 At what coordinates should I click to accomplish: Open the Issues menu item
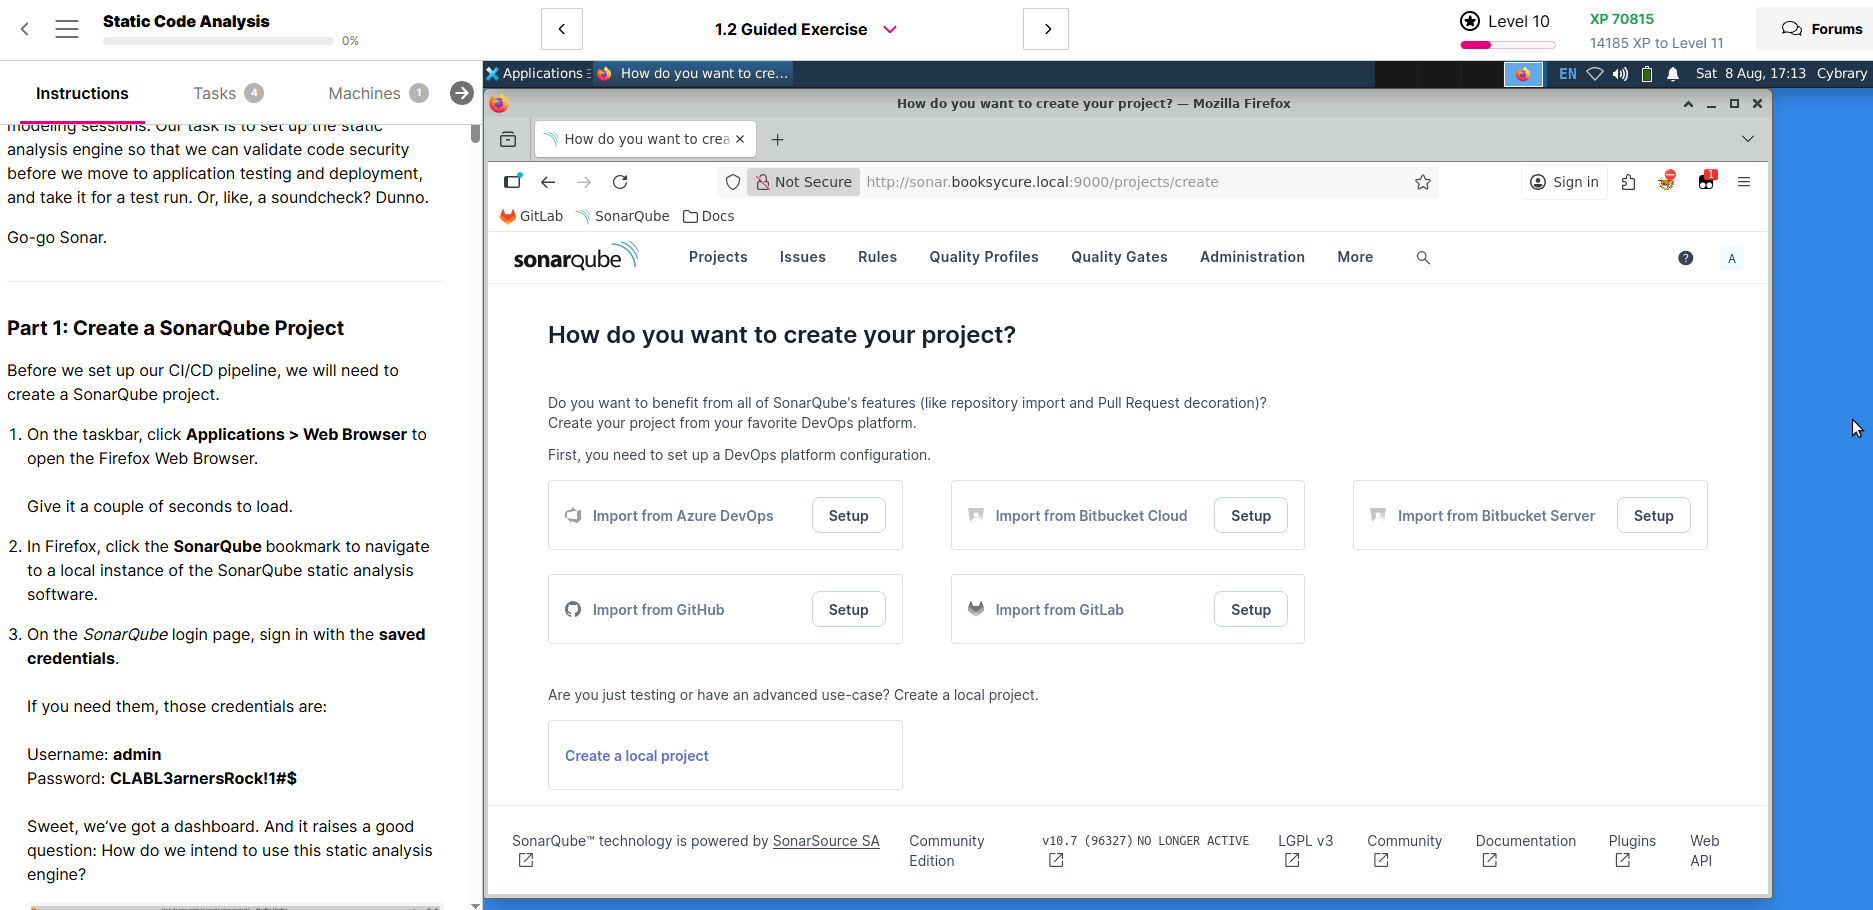click(802, 257)
